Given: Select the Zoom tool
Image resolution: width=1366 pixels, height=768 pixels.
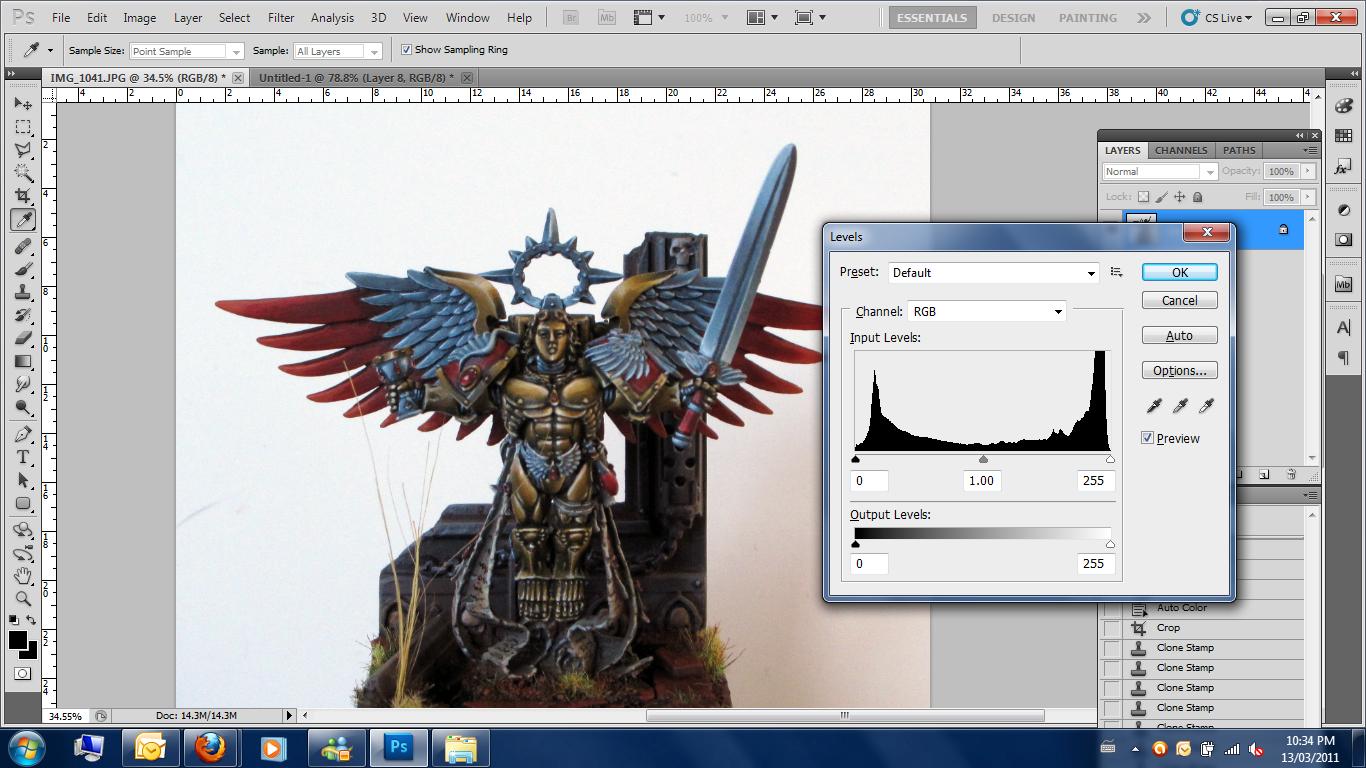Looking at the screenshot, I should 23,599.
